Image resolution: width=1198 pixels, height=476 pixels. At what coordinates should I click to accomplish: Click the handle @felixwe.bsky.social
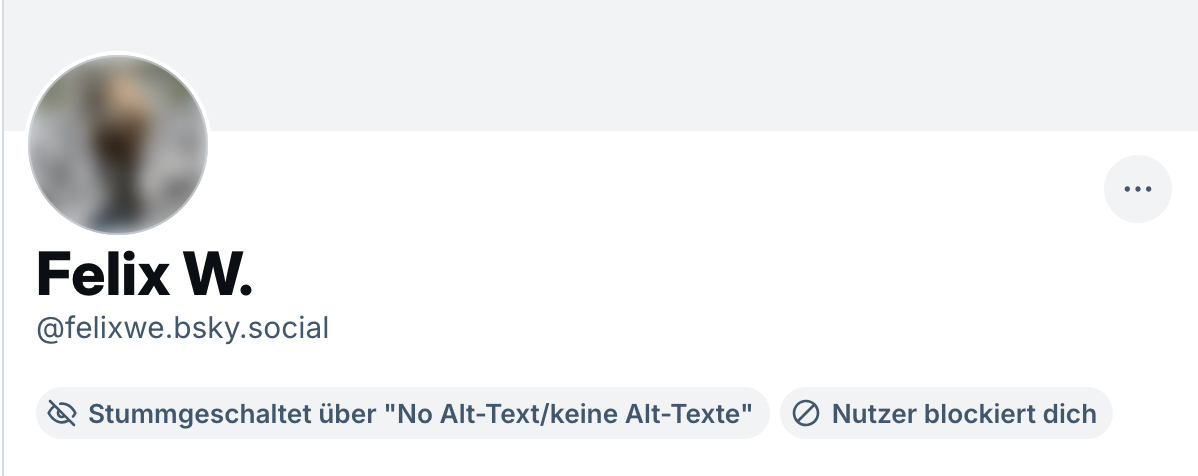click(x=183, y=328)
